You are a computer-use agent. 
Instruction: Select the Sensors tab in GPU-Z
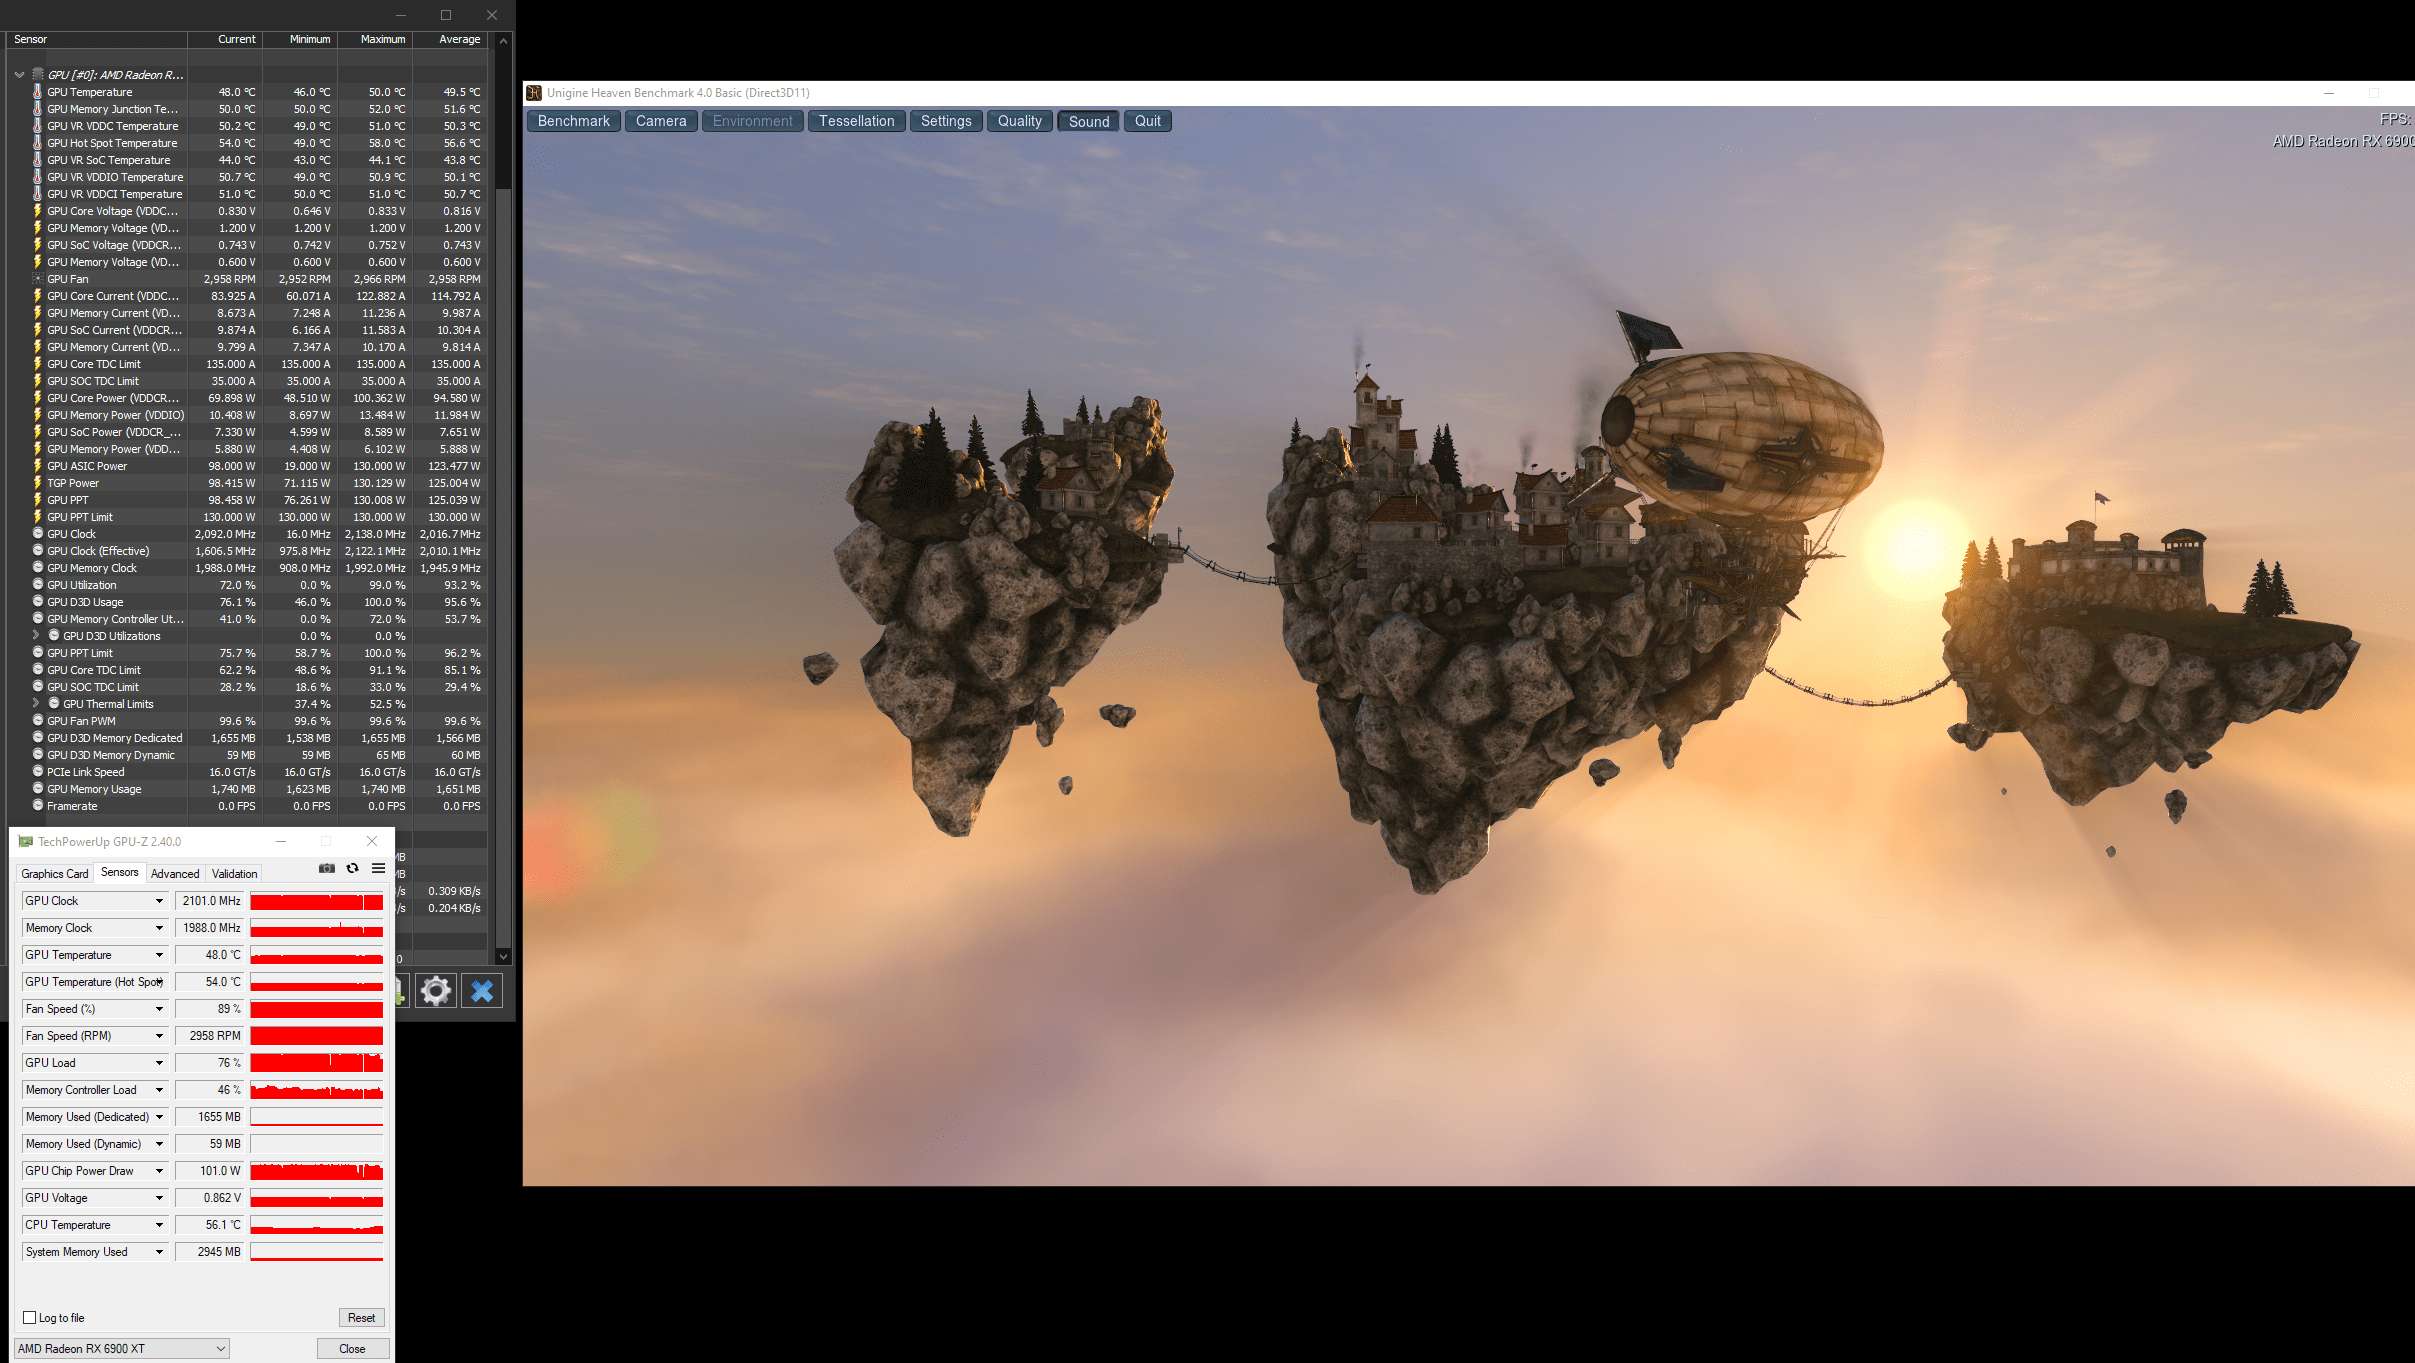point(120,872)
